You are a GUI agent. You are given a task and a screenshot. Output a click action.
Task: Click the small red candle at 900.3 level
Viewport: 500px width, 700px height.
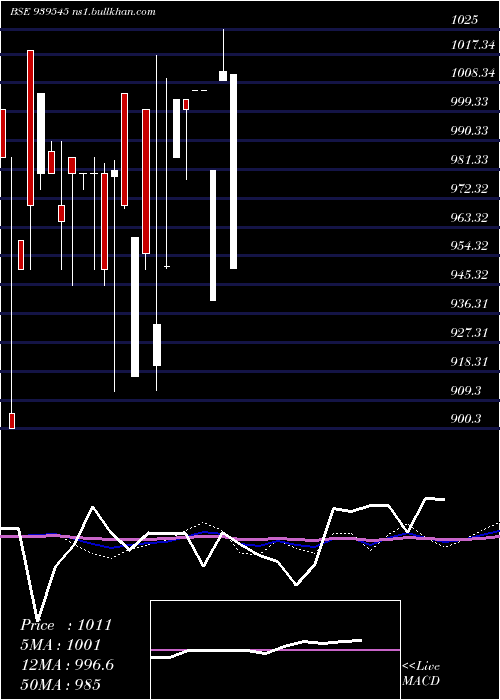tap(12, 421)
